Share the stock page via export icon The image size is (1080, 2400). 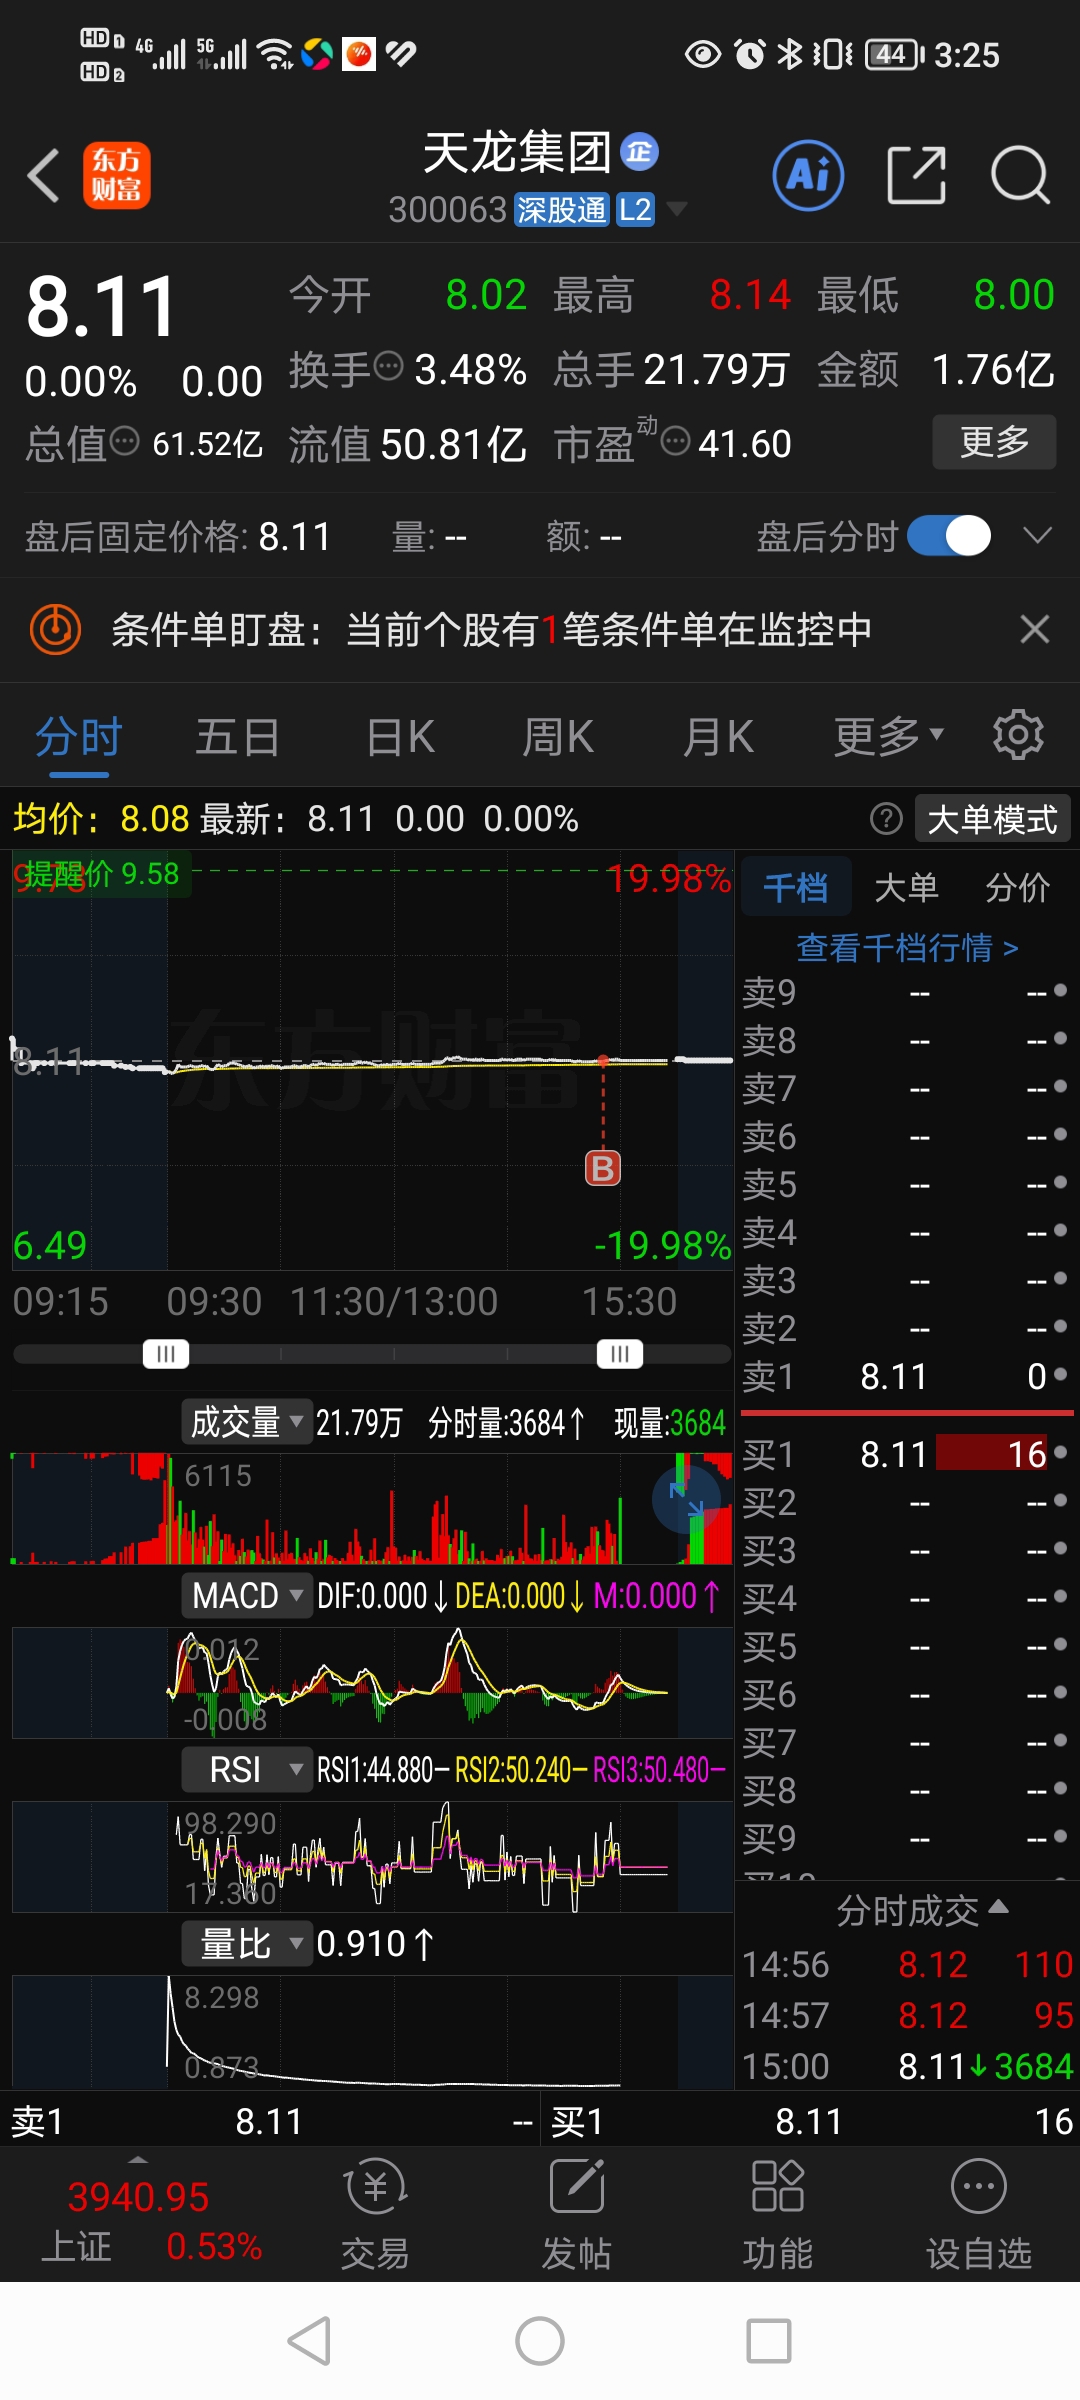tap(916, 175)
